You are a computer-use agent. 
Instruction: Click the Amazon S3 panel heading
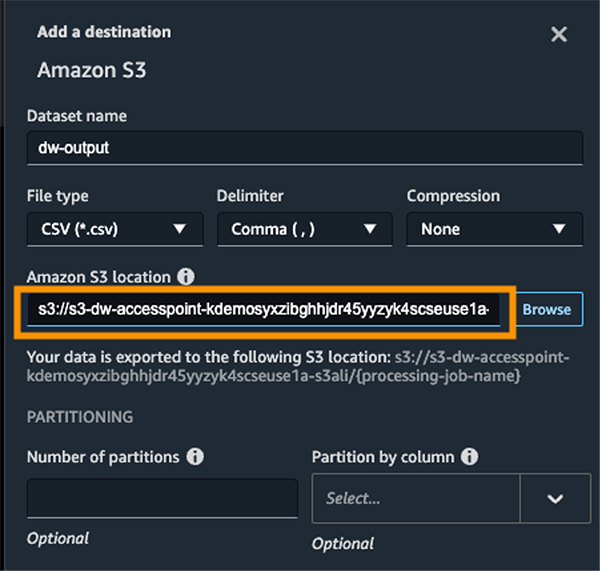[x=92, y=71]
